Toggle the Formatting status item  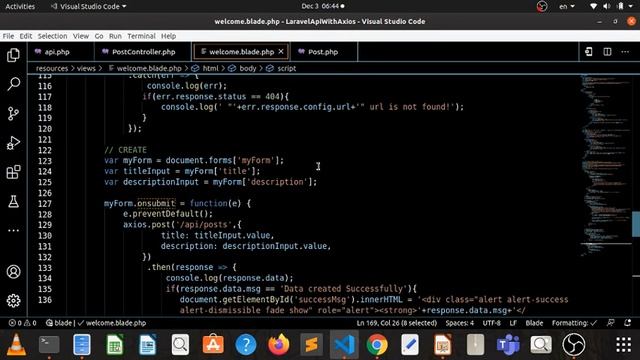point(574,323)
